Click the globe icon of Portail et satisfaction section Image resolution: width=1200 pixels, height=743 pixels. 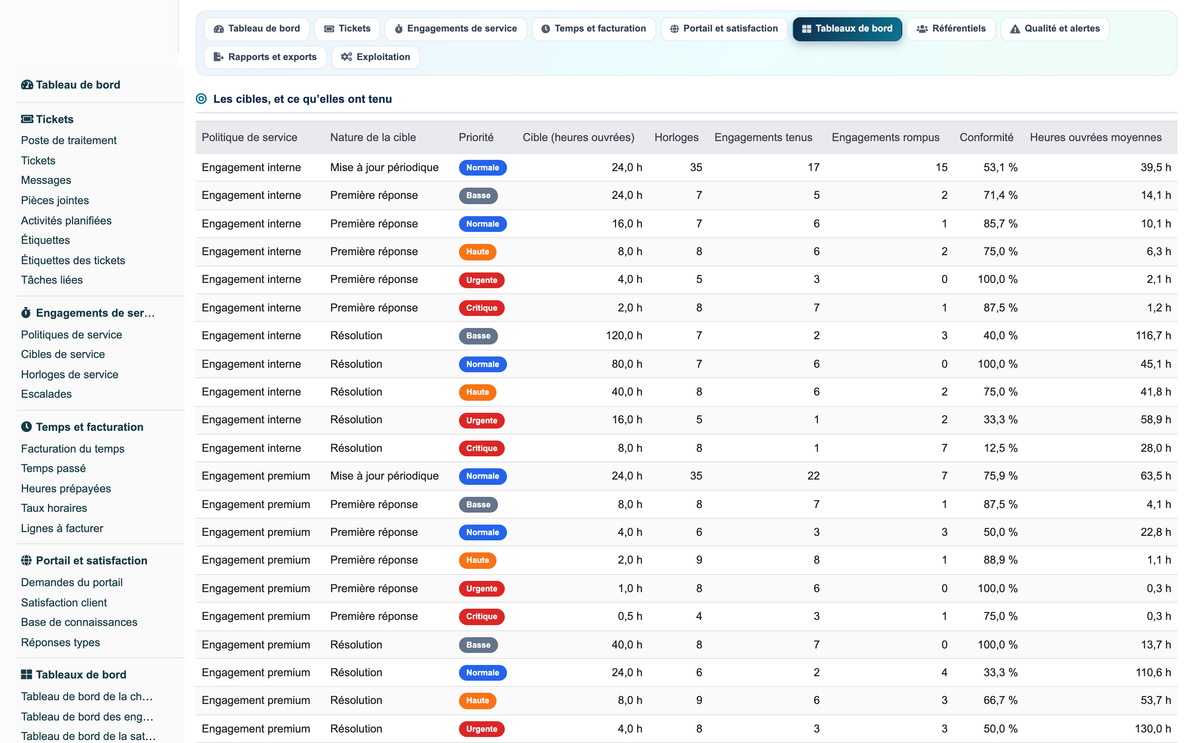27,561
